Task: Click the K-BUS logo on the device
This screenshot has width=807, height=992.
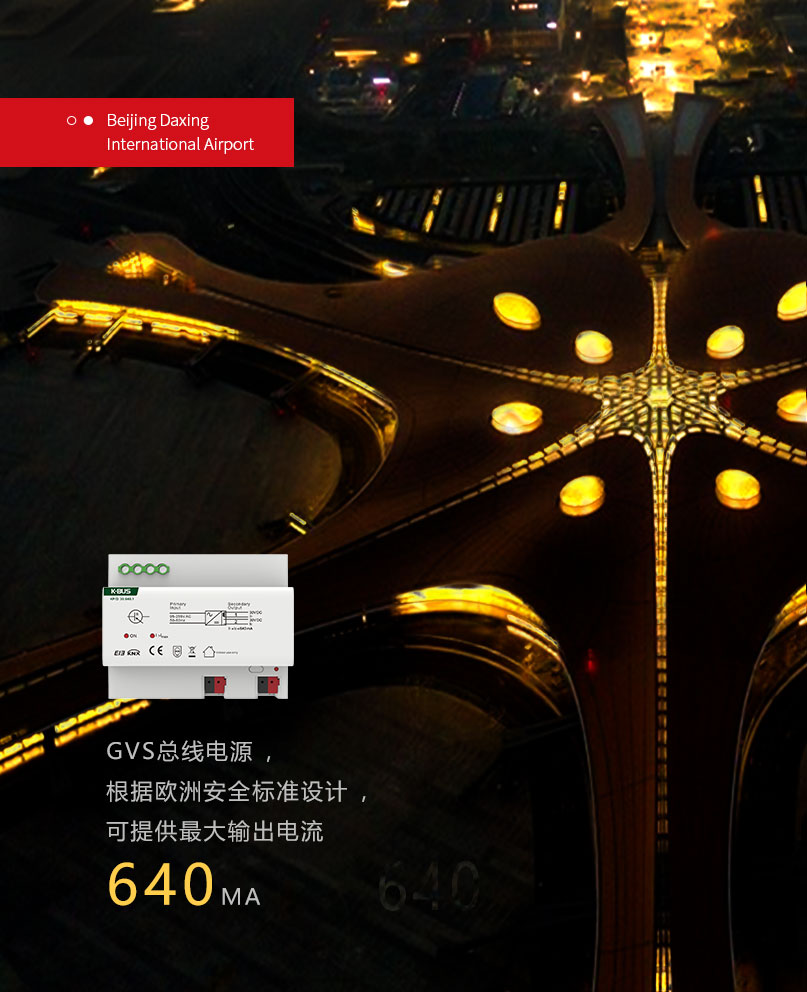Action: point(120,591)
